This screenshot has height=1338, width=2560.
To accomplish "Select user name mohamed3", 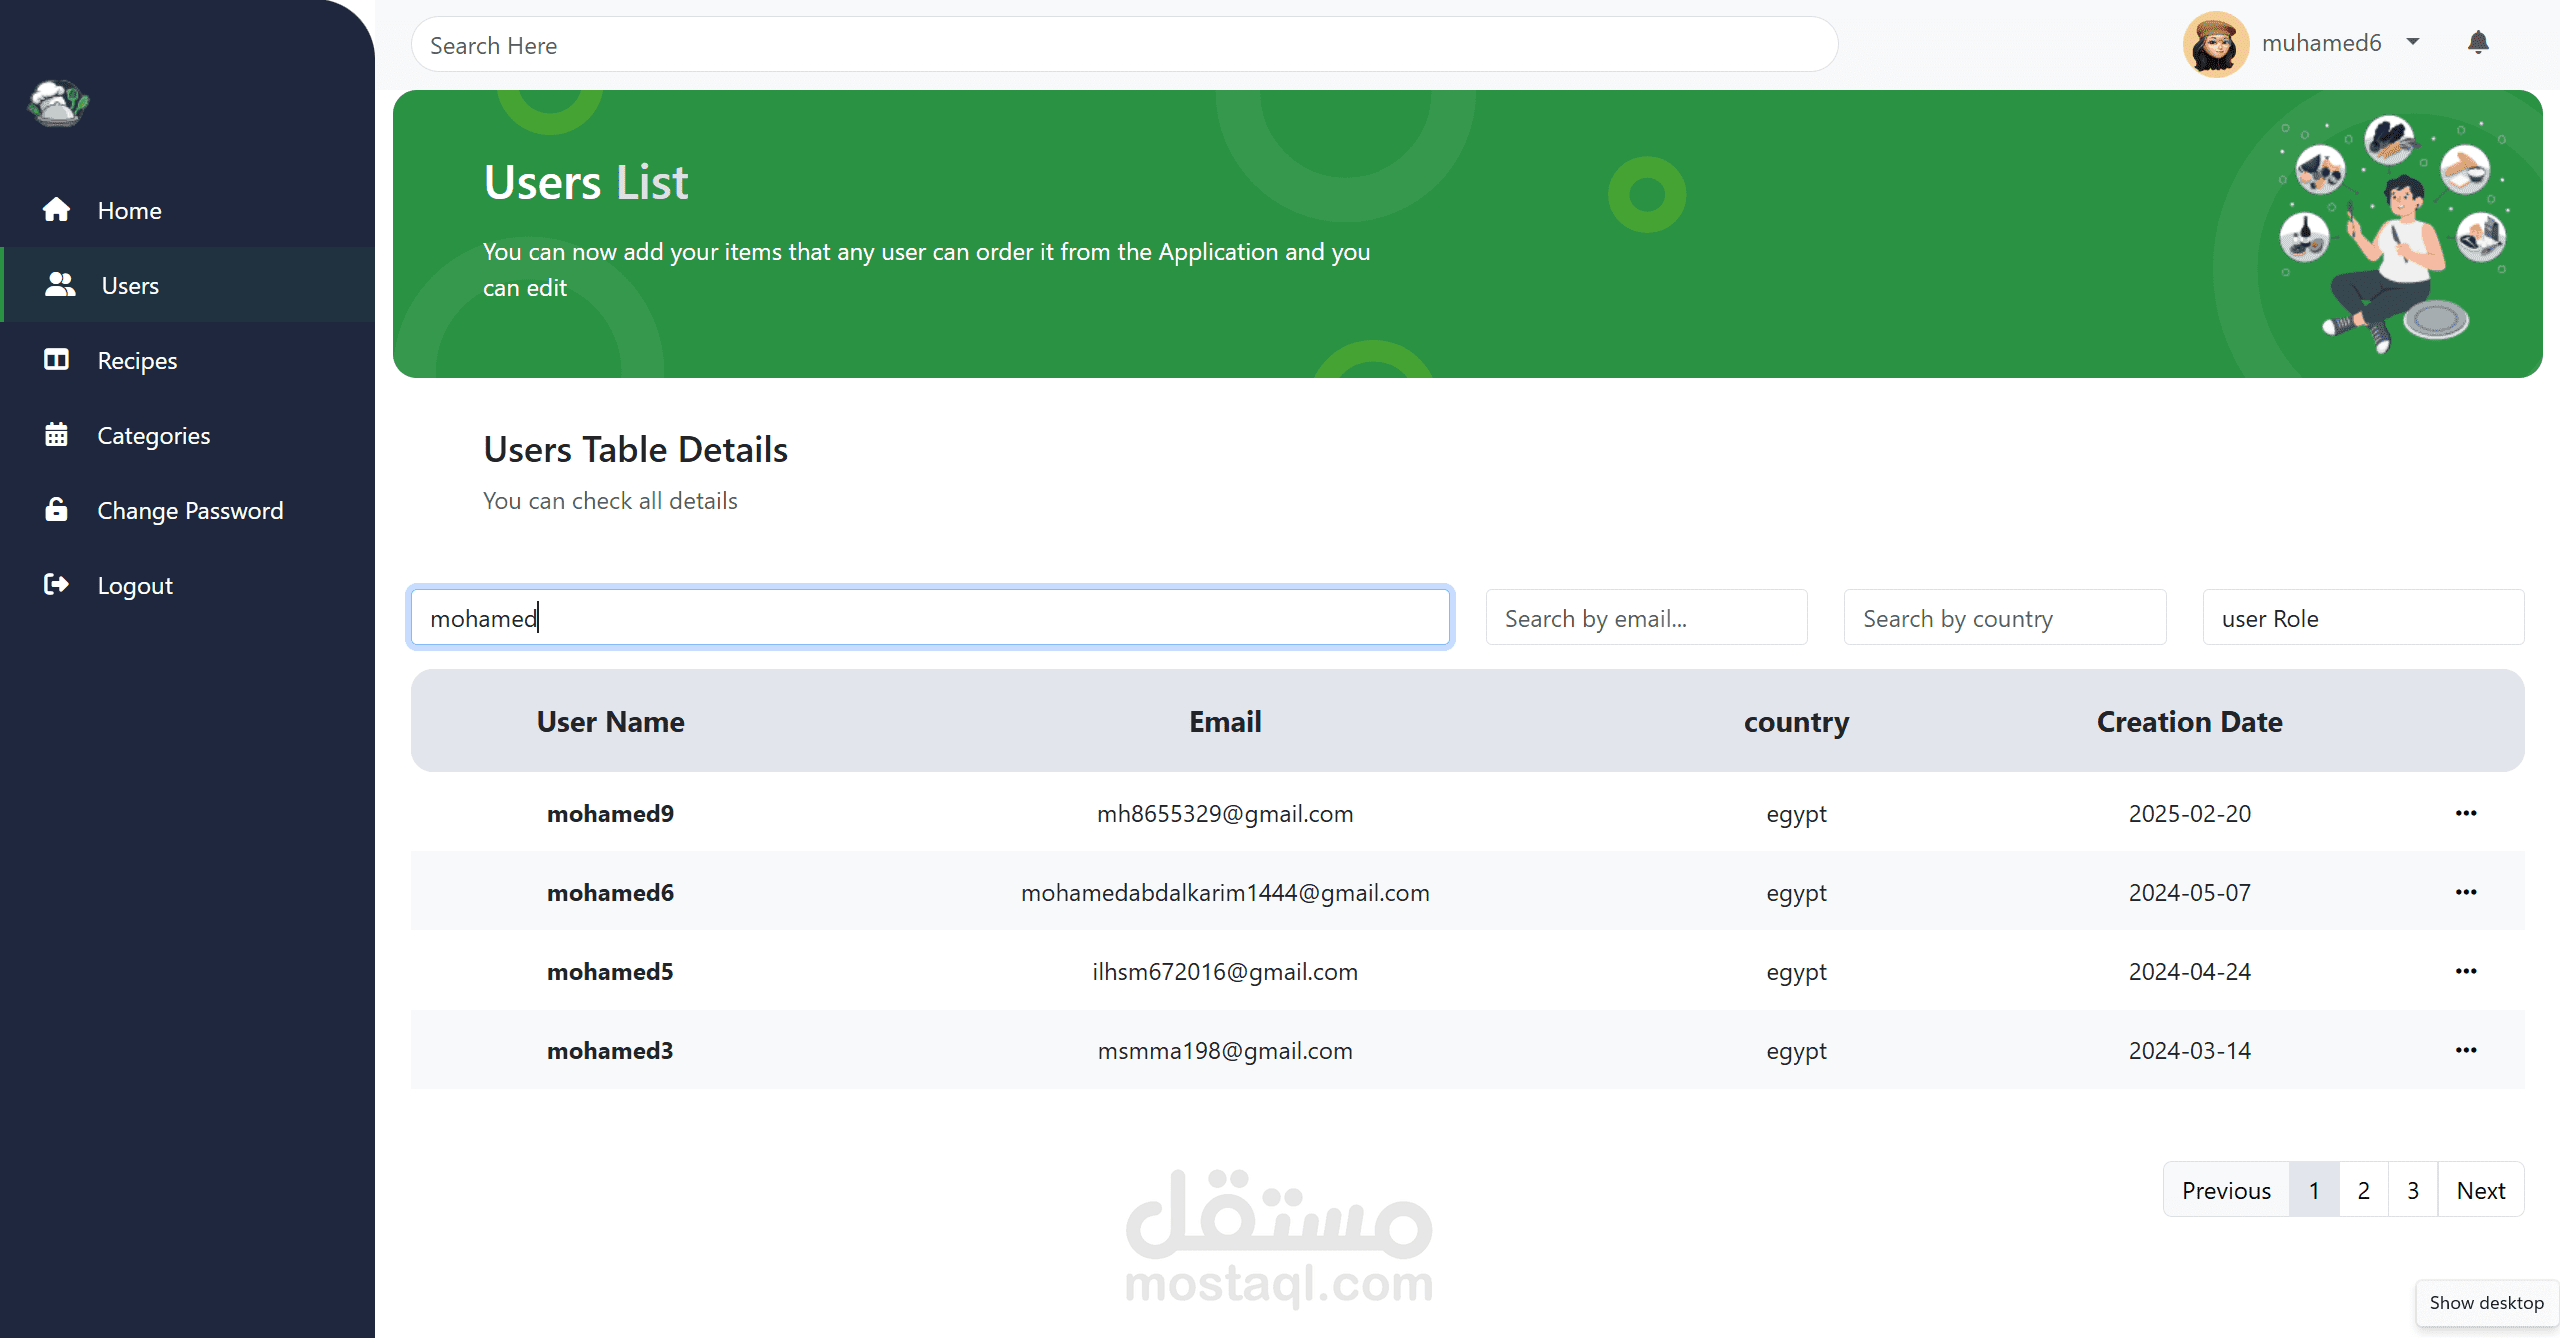I will pyautogui.click(x=610, y=1050).
